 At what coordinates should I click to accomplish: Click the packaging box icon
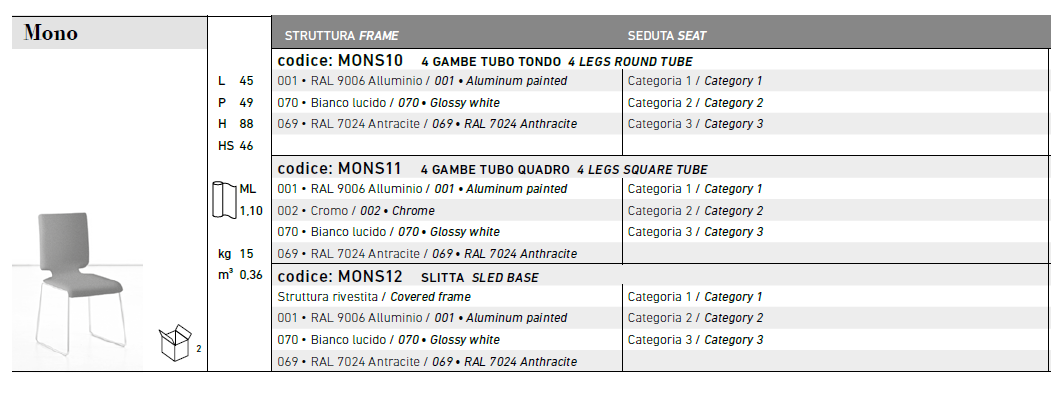(x=175, y=343)
